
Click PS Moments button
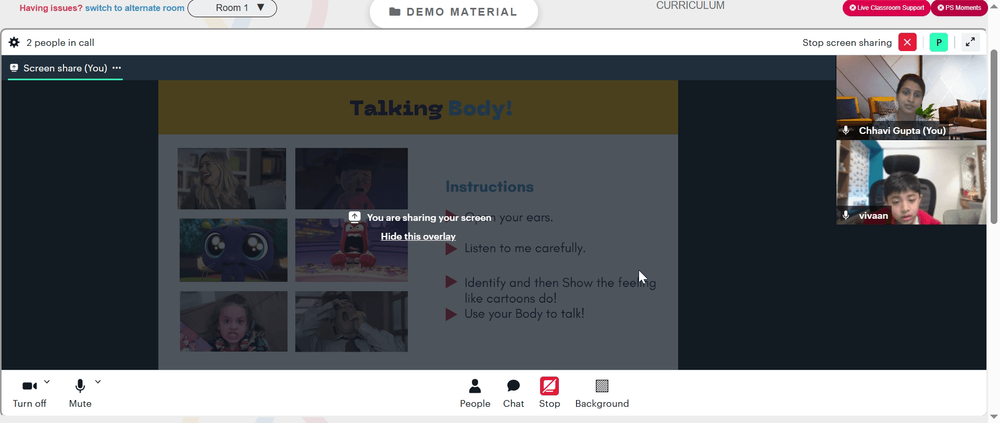[x=959, y=8]
